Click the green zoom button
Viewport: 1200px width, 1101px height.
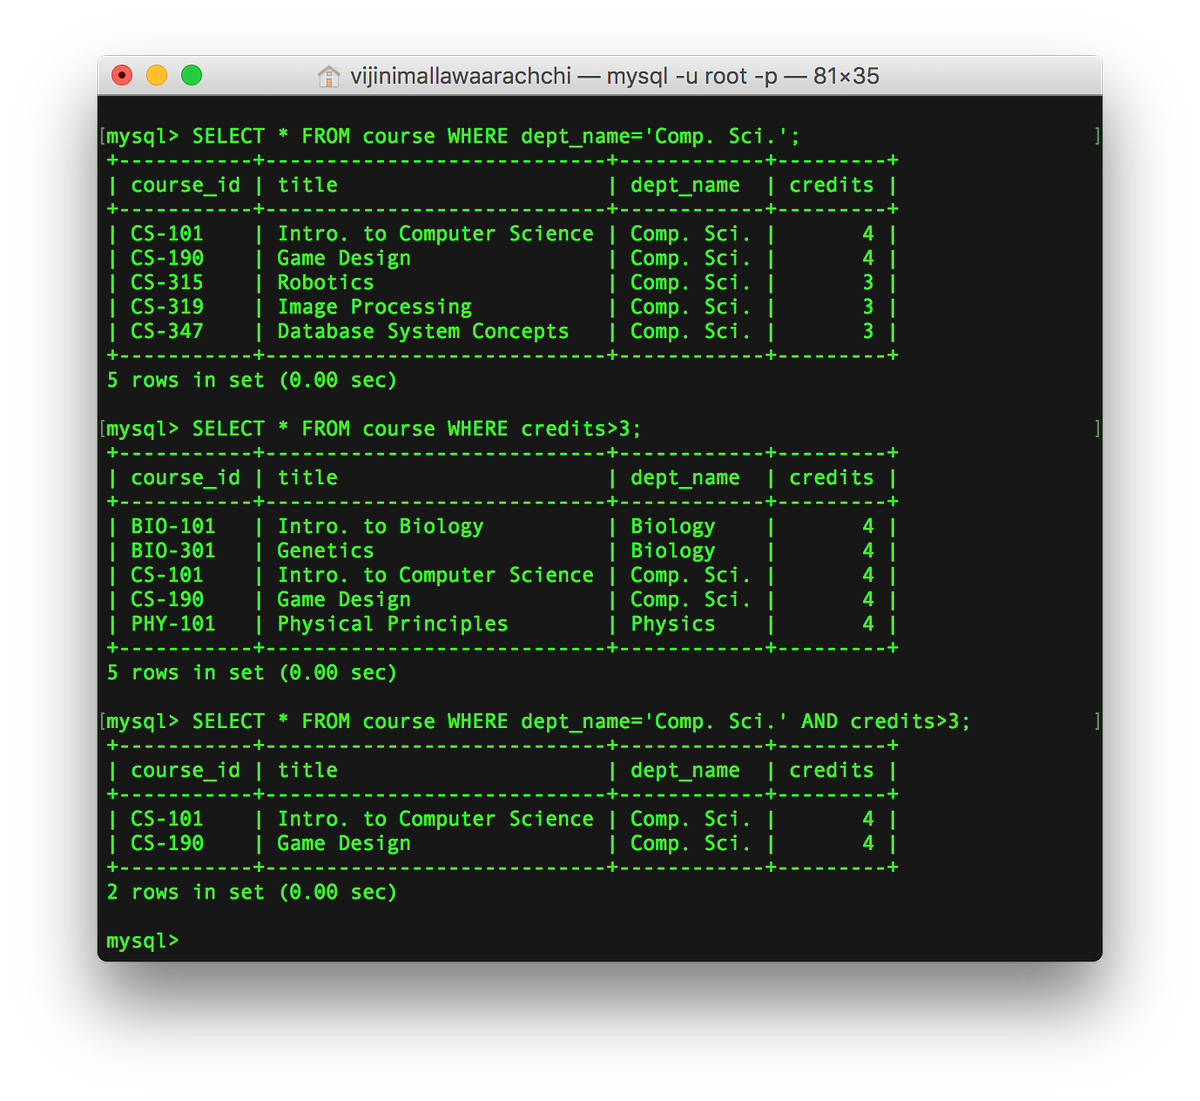pyautogui.click(x=191, y=75)
